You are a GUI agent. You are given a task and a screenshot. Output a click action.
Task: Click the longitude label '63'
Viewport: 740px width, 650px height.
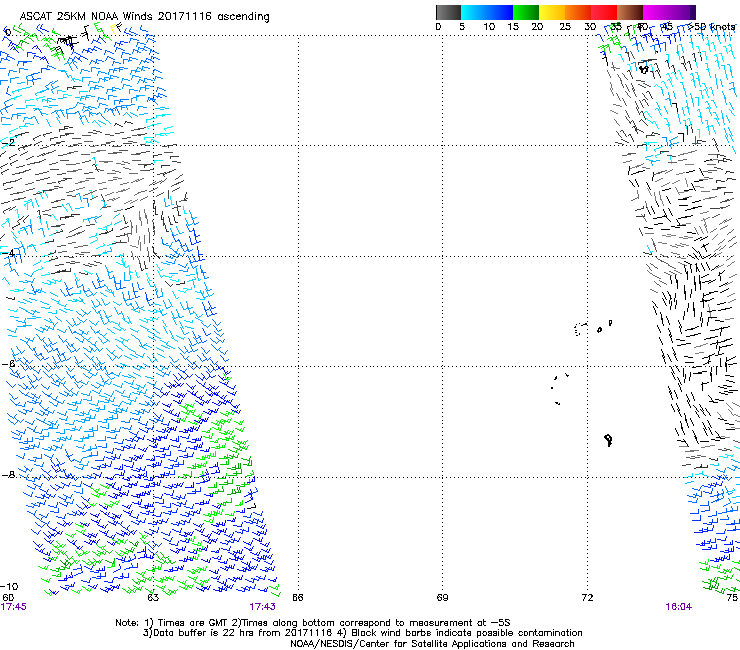153,597
